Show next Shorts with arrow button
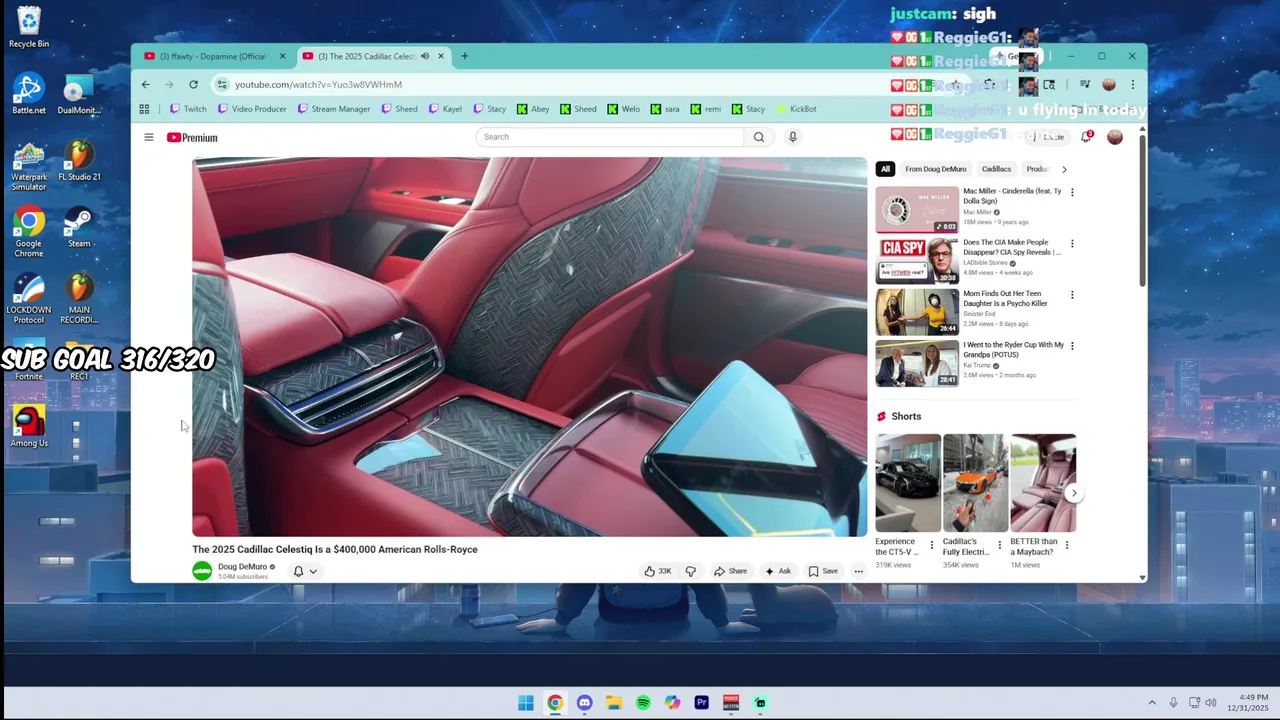 point(1074,493)
